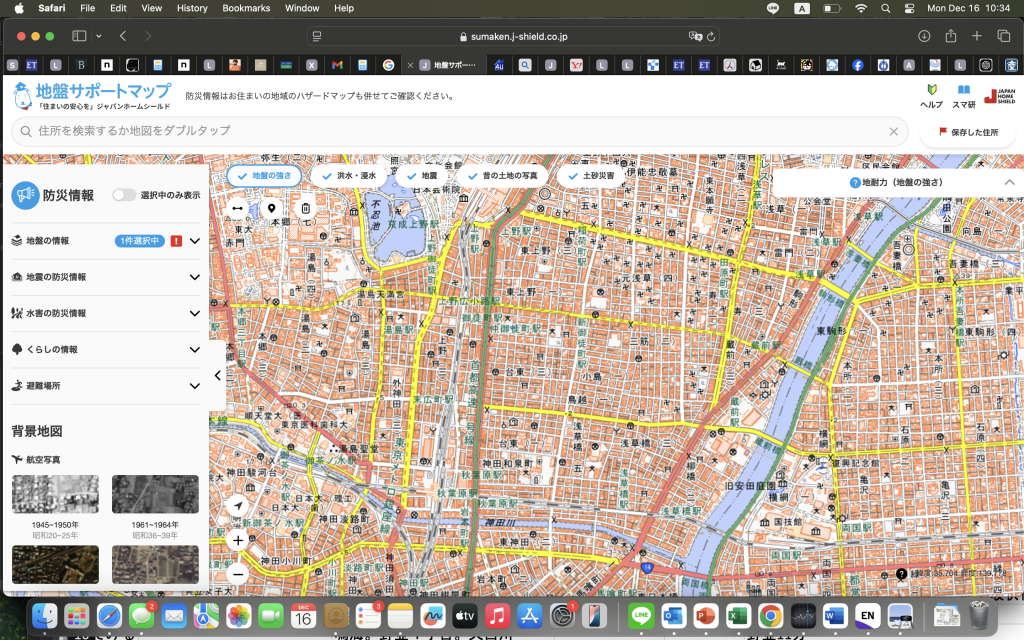This screenshot has height=640, width=1024.
Task: Zoom in the map with plus button
Action: [238, 540]
